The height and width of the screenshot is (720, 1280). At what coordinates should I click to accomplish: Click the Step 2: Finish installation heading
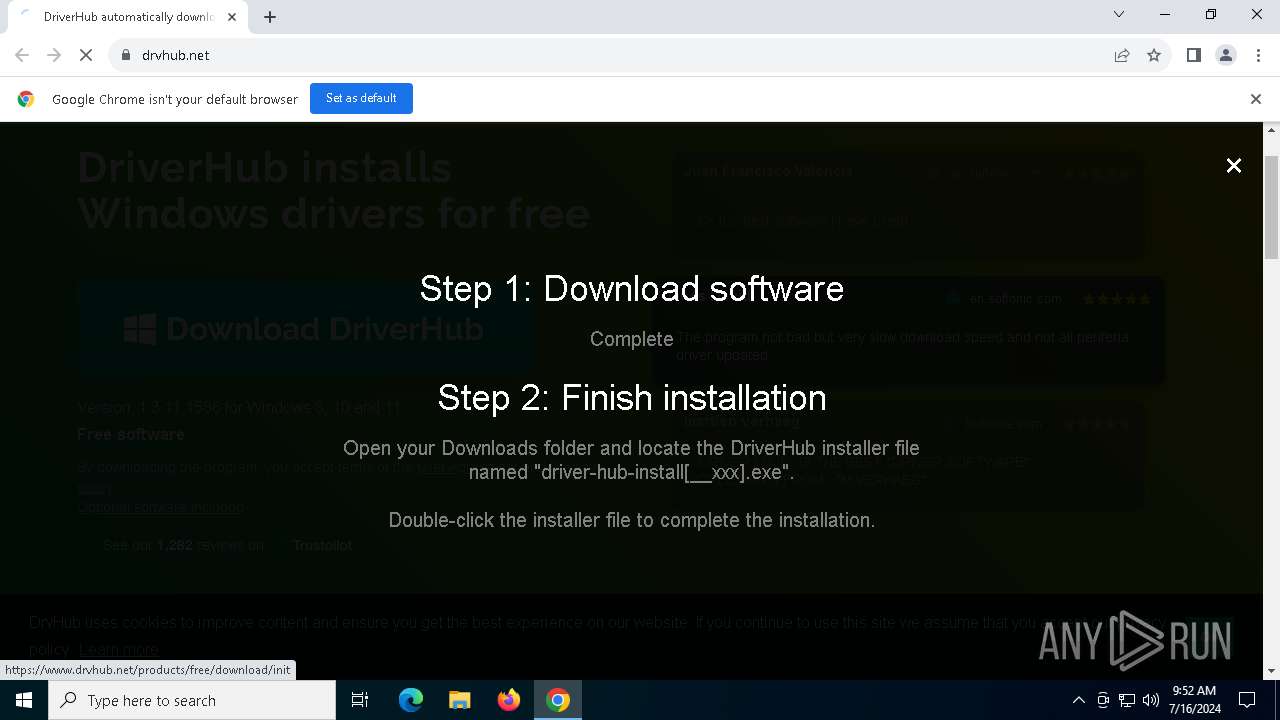point(632,398)
